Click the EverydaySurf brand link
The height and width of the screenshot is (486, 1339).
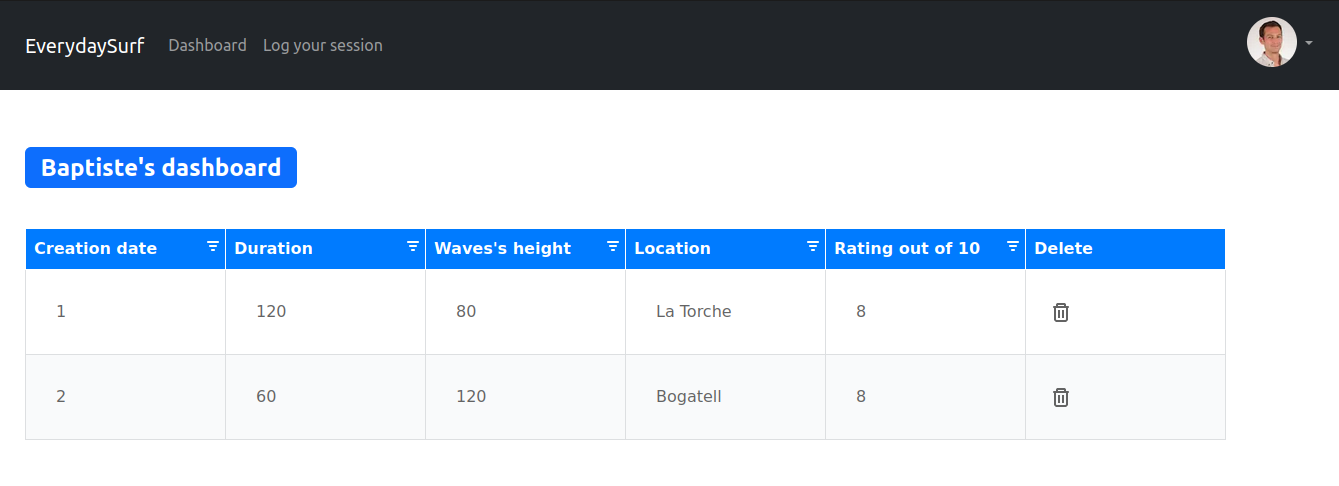(85, 45)
